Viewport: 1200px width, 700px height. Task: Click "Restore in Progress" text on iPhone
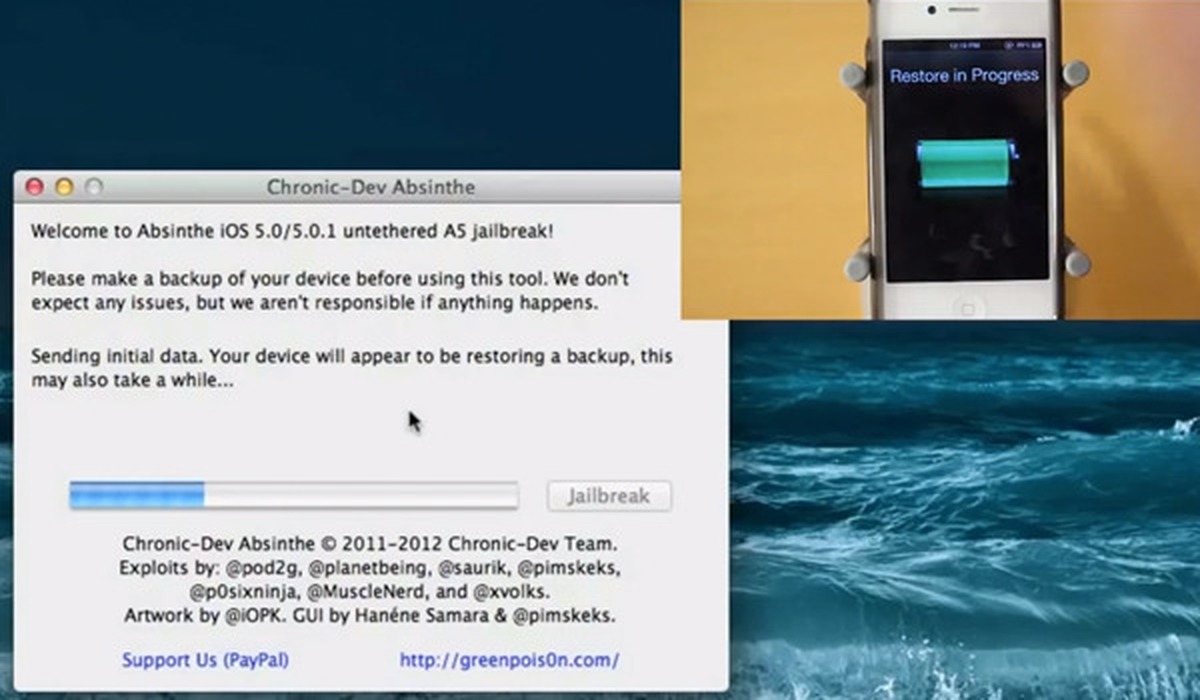click(964, 76)
